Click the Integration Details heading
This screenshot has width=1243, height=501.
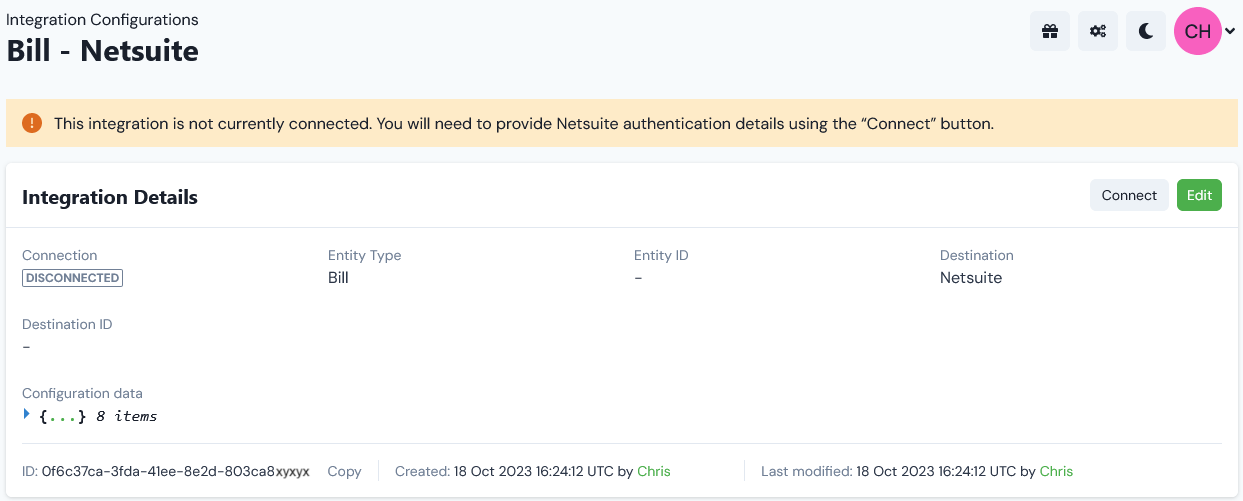tap(110, 197)
